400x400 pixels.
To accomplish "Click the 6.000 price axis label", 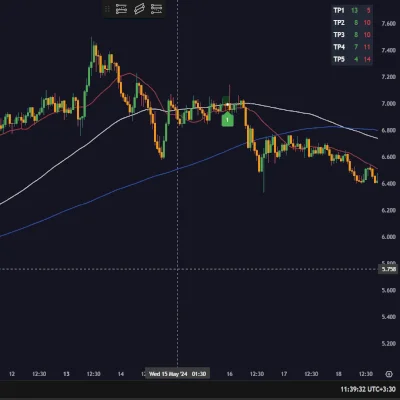I will 389,237.
